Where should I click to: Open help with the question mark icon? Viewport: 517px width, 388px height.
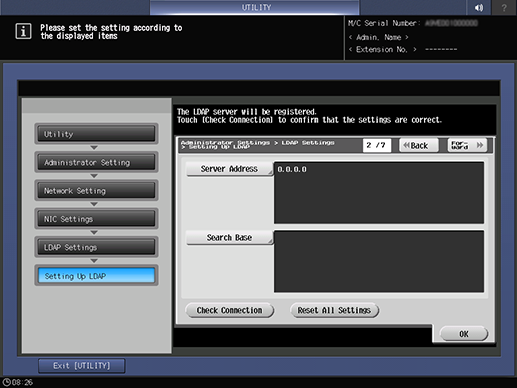pyautogui.click(x=504, y=7)
